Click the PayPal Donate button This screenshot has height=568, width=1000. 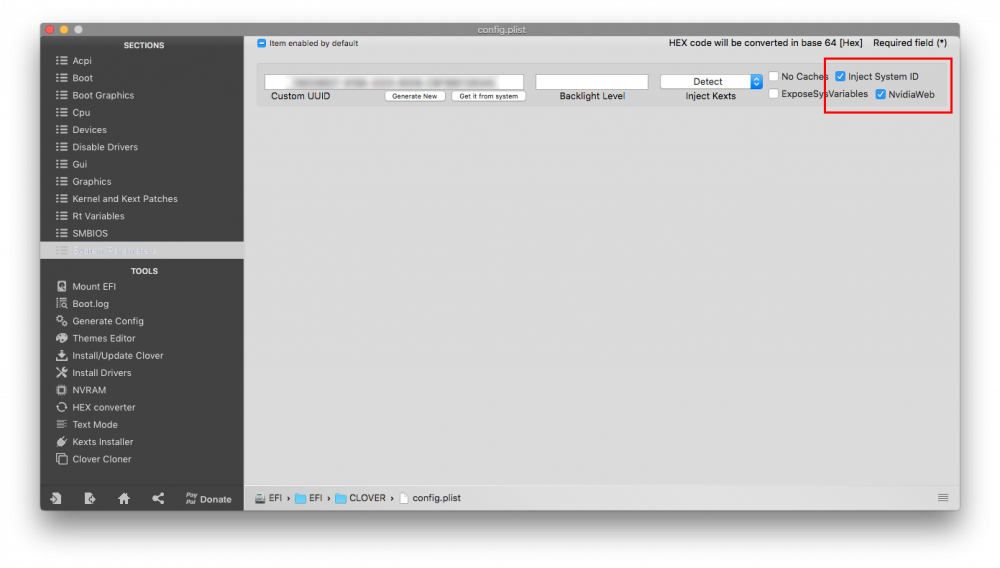(209, 499)
